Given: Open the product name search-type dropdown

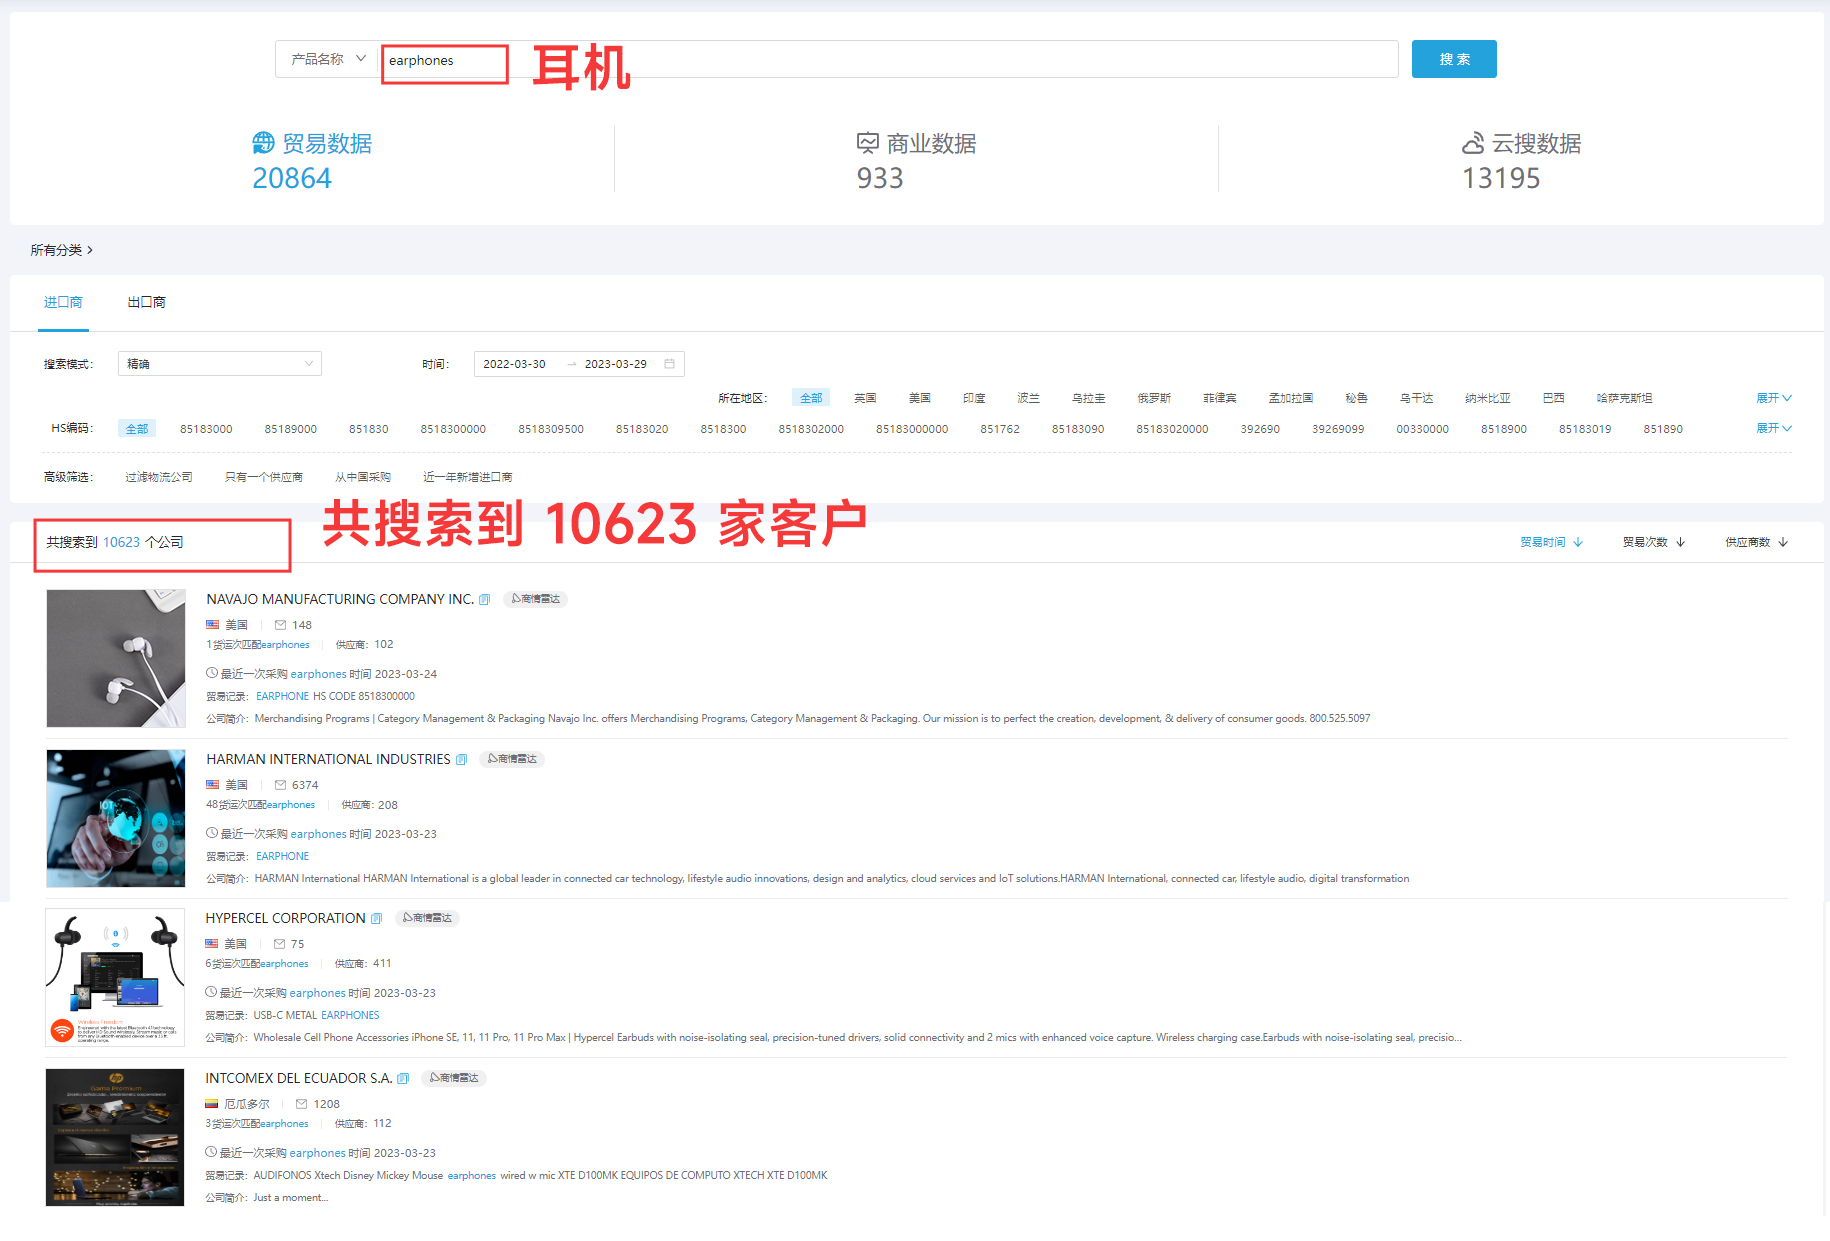Looking at the screenshot, I should [x=327, y=59].
